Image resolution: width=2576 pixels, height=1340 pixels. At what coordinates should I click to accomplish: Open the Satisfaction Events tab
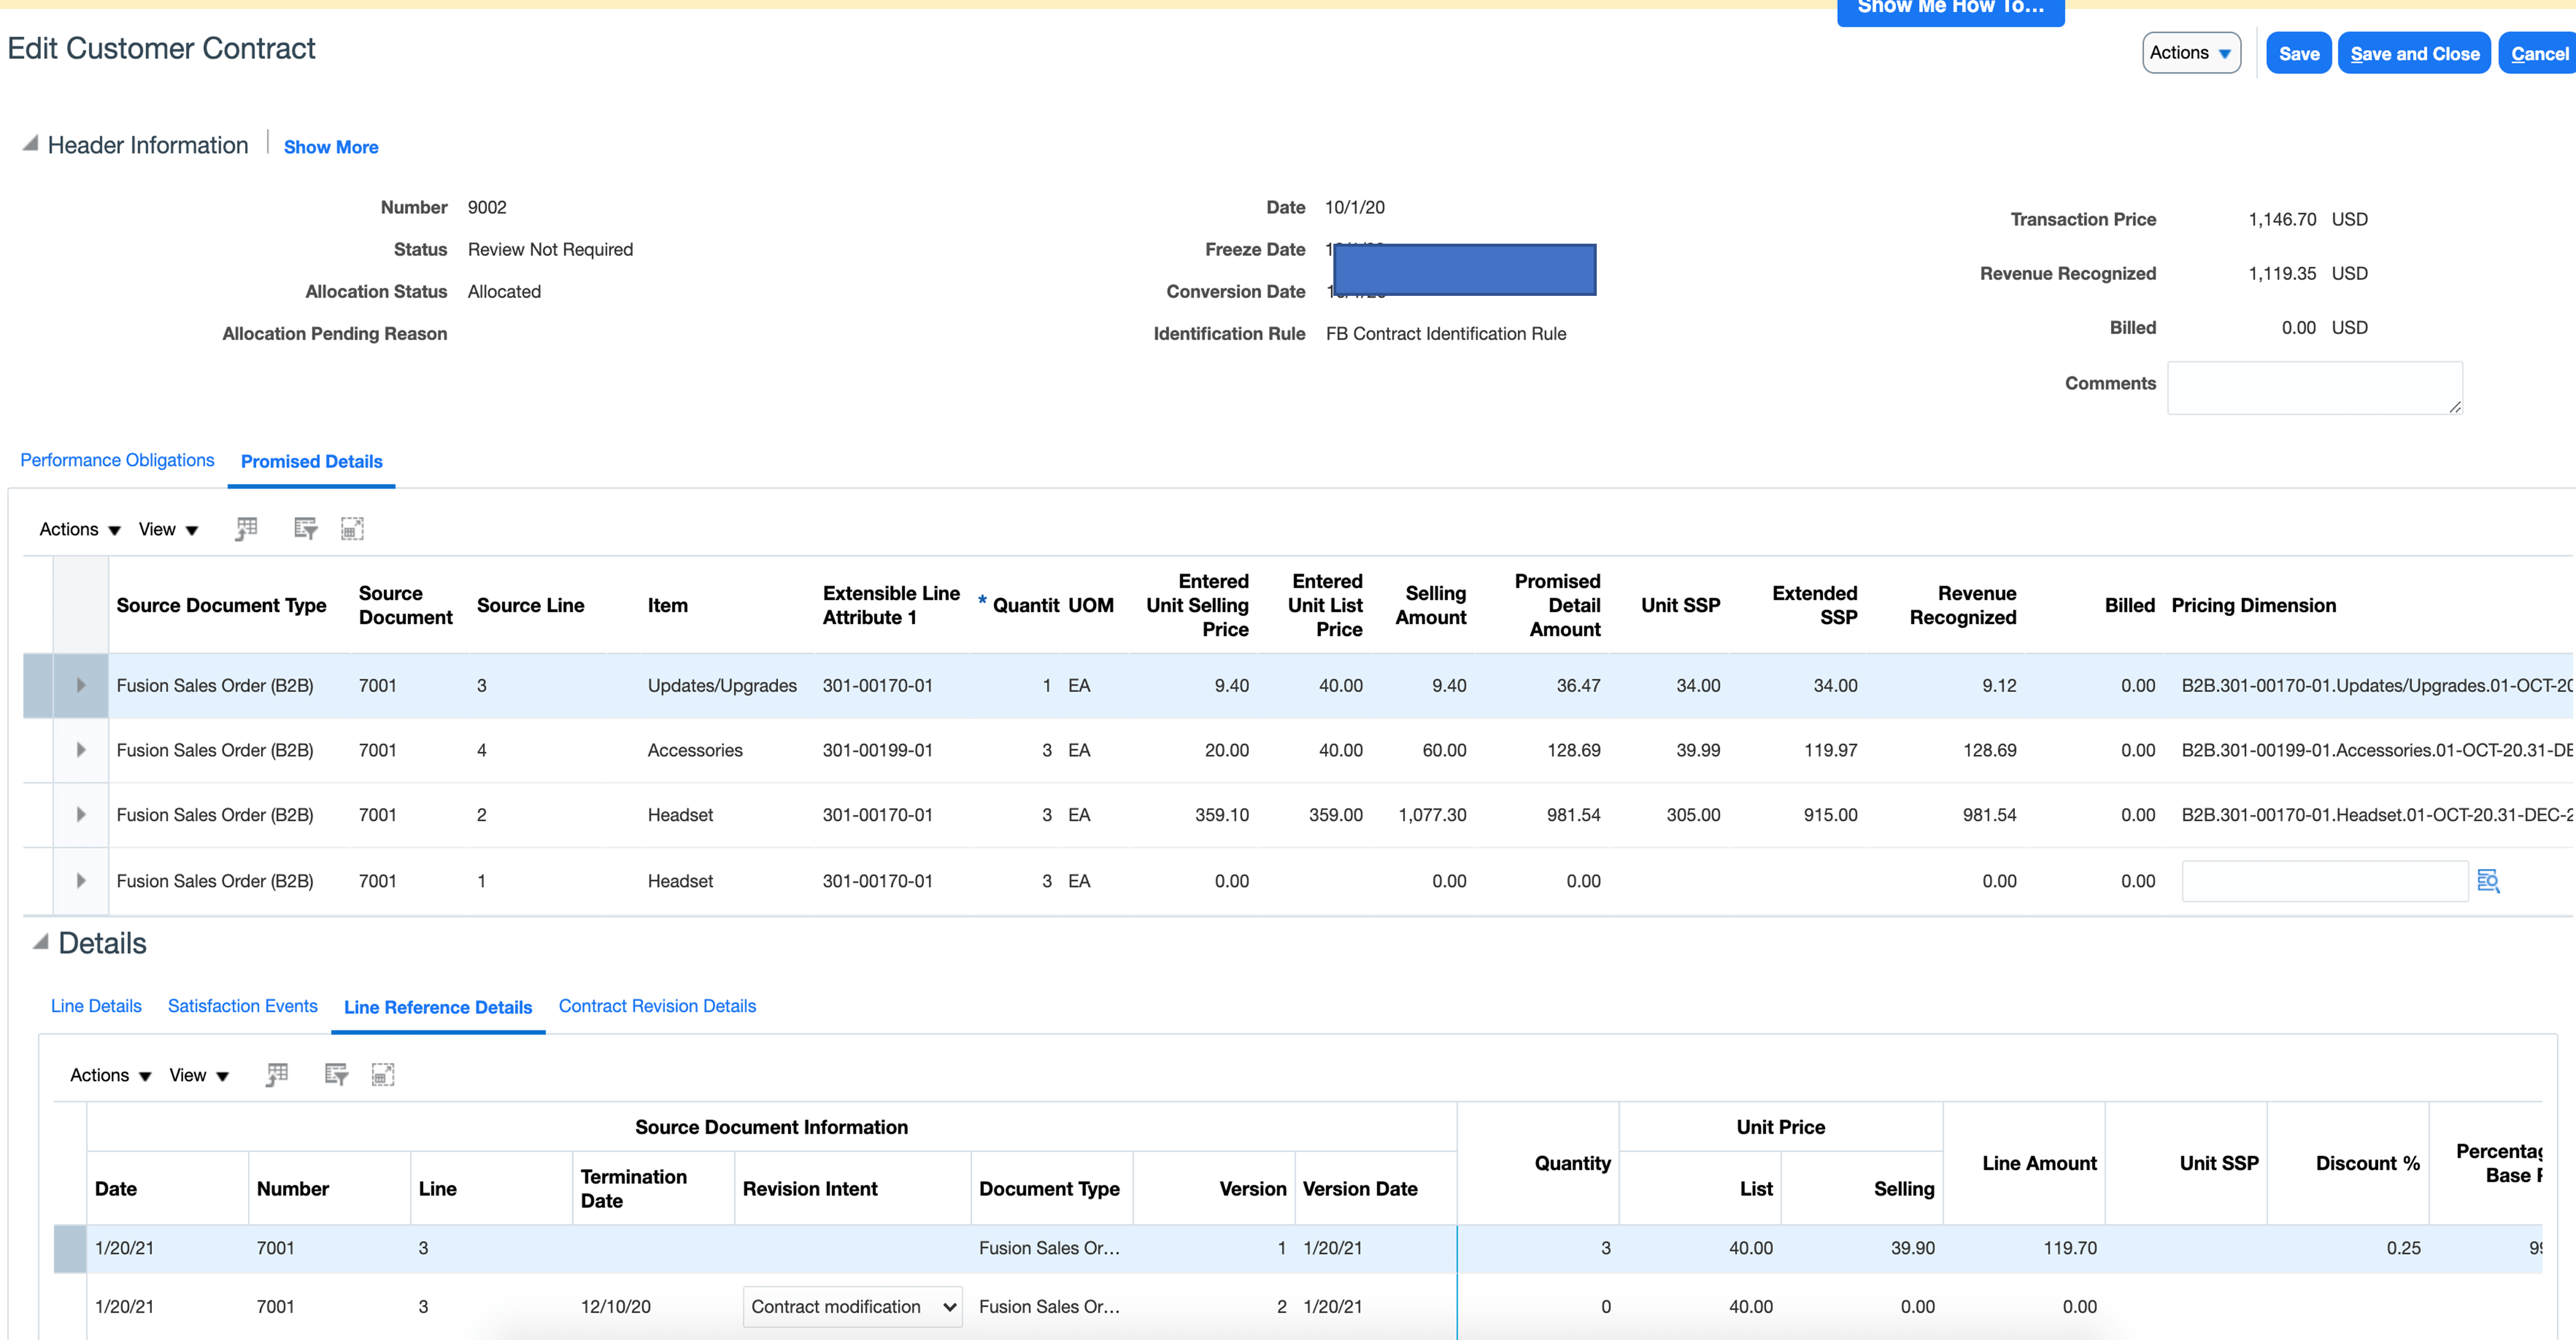click(242, 1006)
